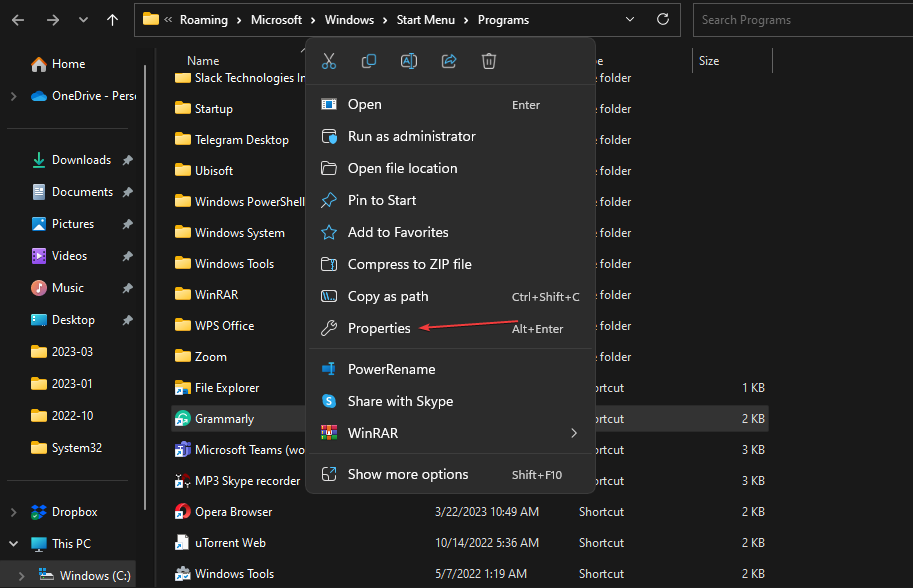913x588 pixels.
Task: Click the Delete trash icon in the context menu
Action: coord(488,61)
